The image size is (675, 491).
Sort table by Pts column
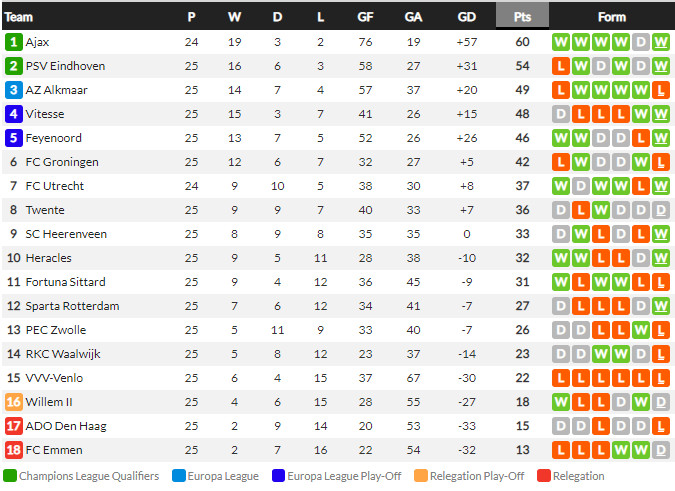[x=522, y=16]
